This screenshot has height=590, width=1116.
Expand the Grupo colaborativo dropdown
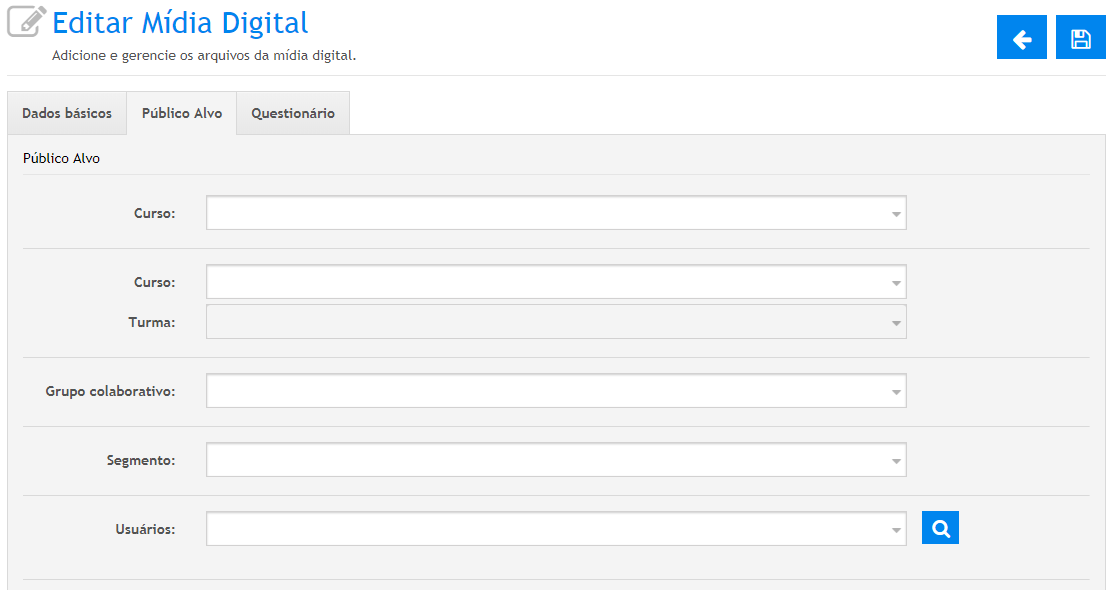tap(556, 391)
